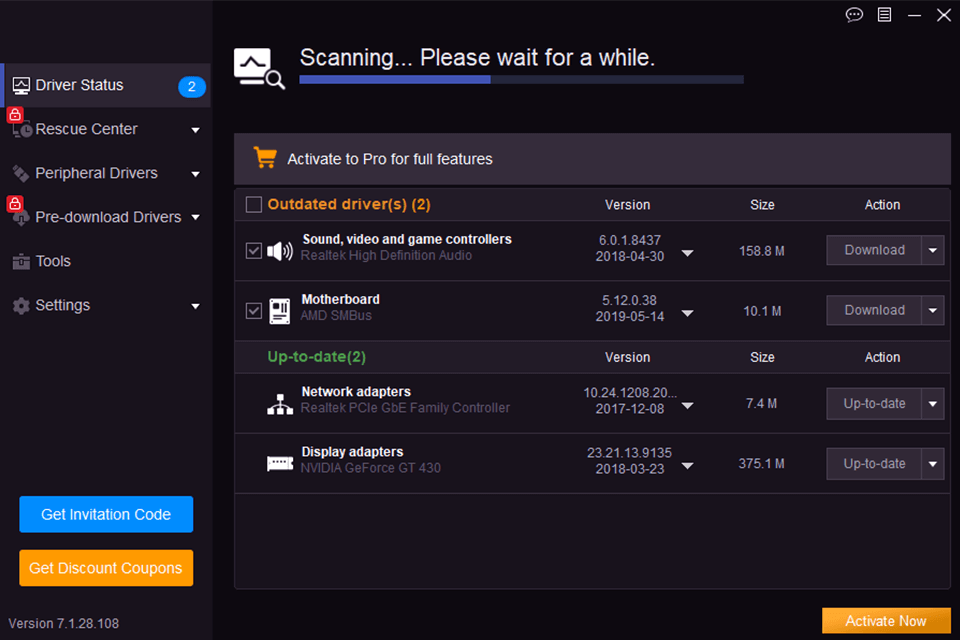Screen dimensions: 960x640
Task: Click the Up-to-date button for NVIDIA GeForce
Action: click(874, 464)
